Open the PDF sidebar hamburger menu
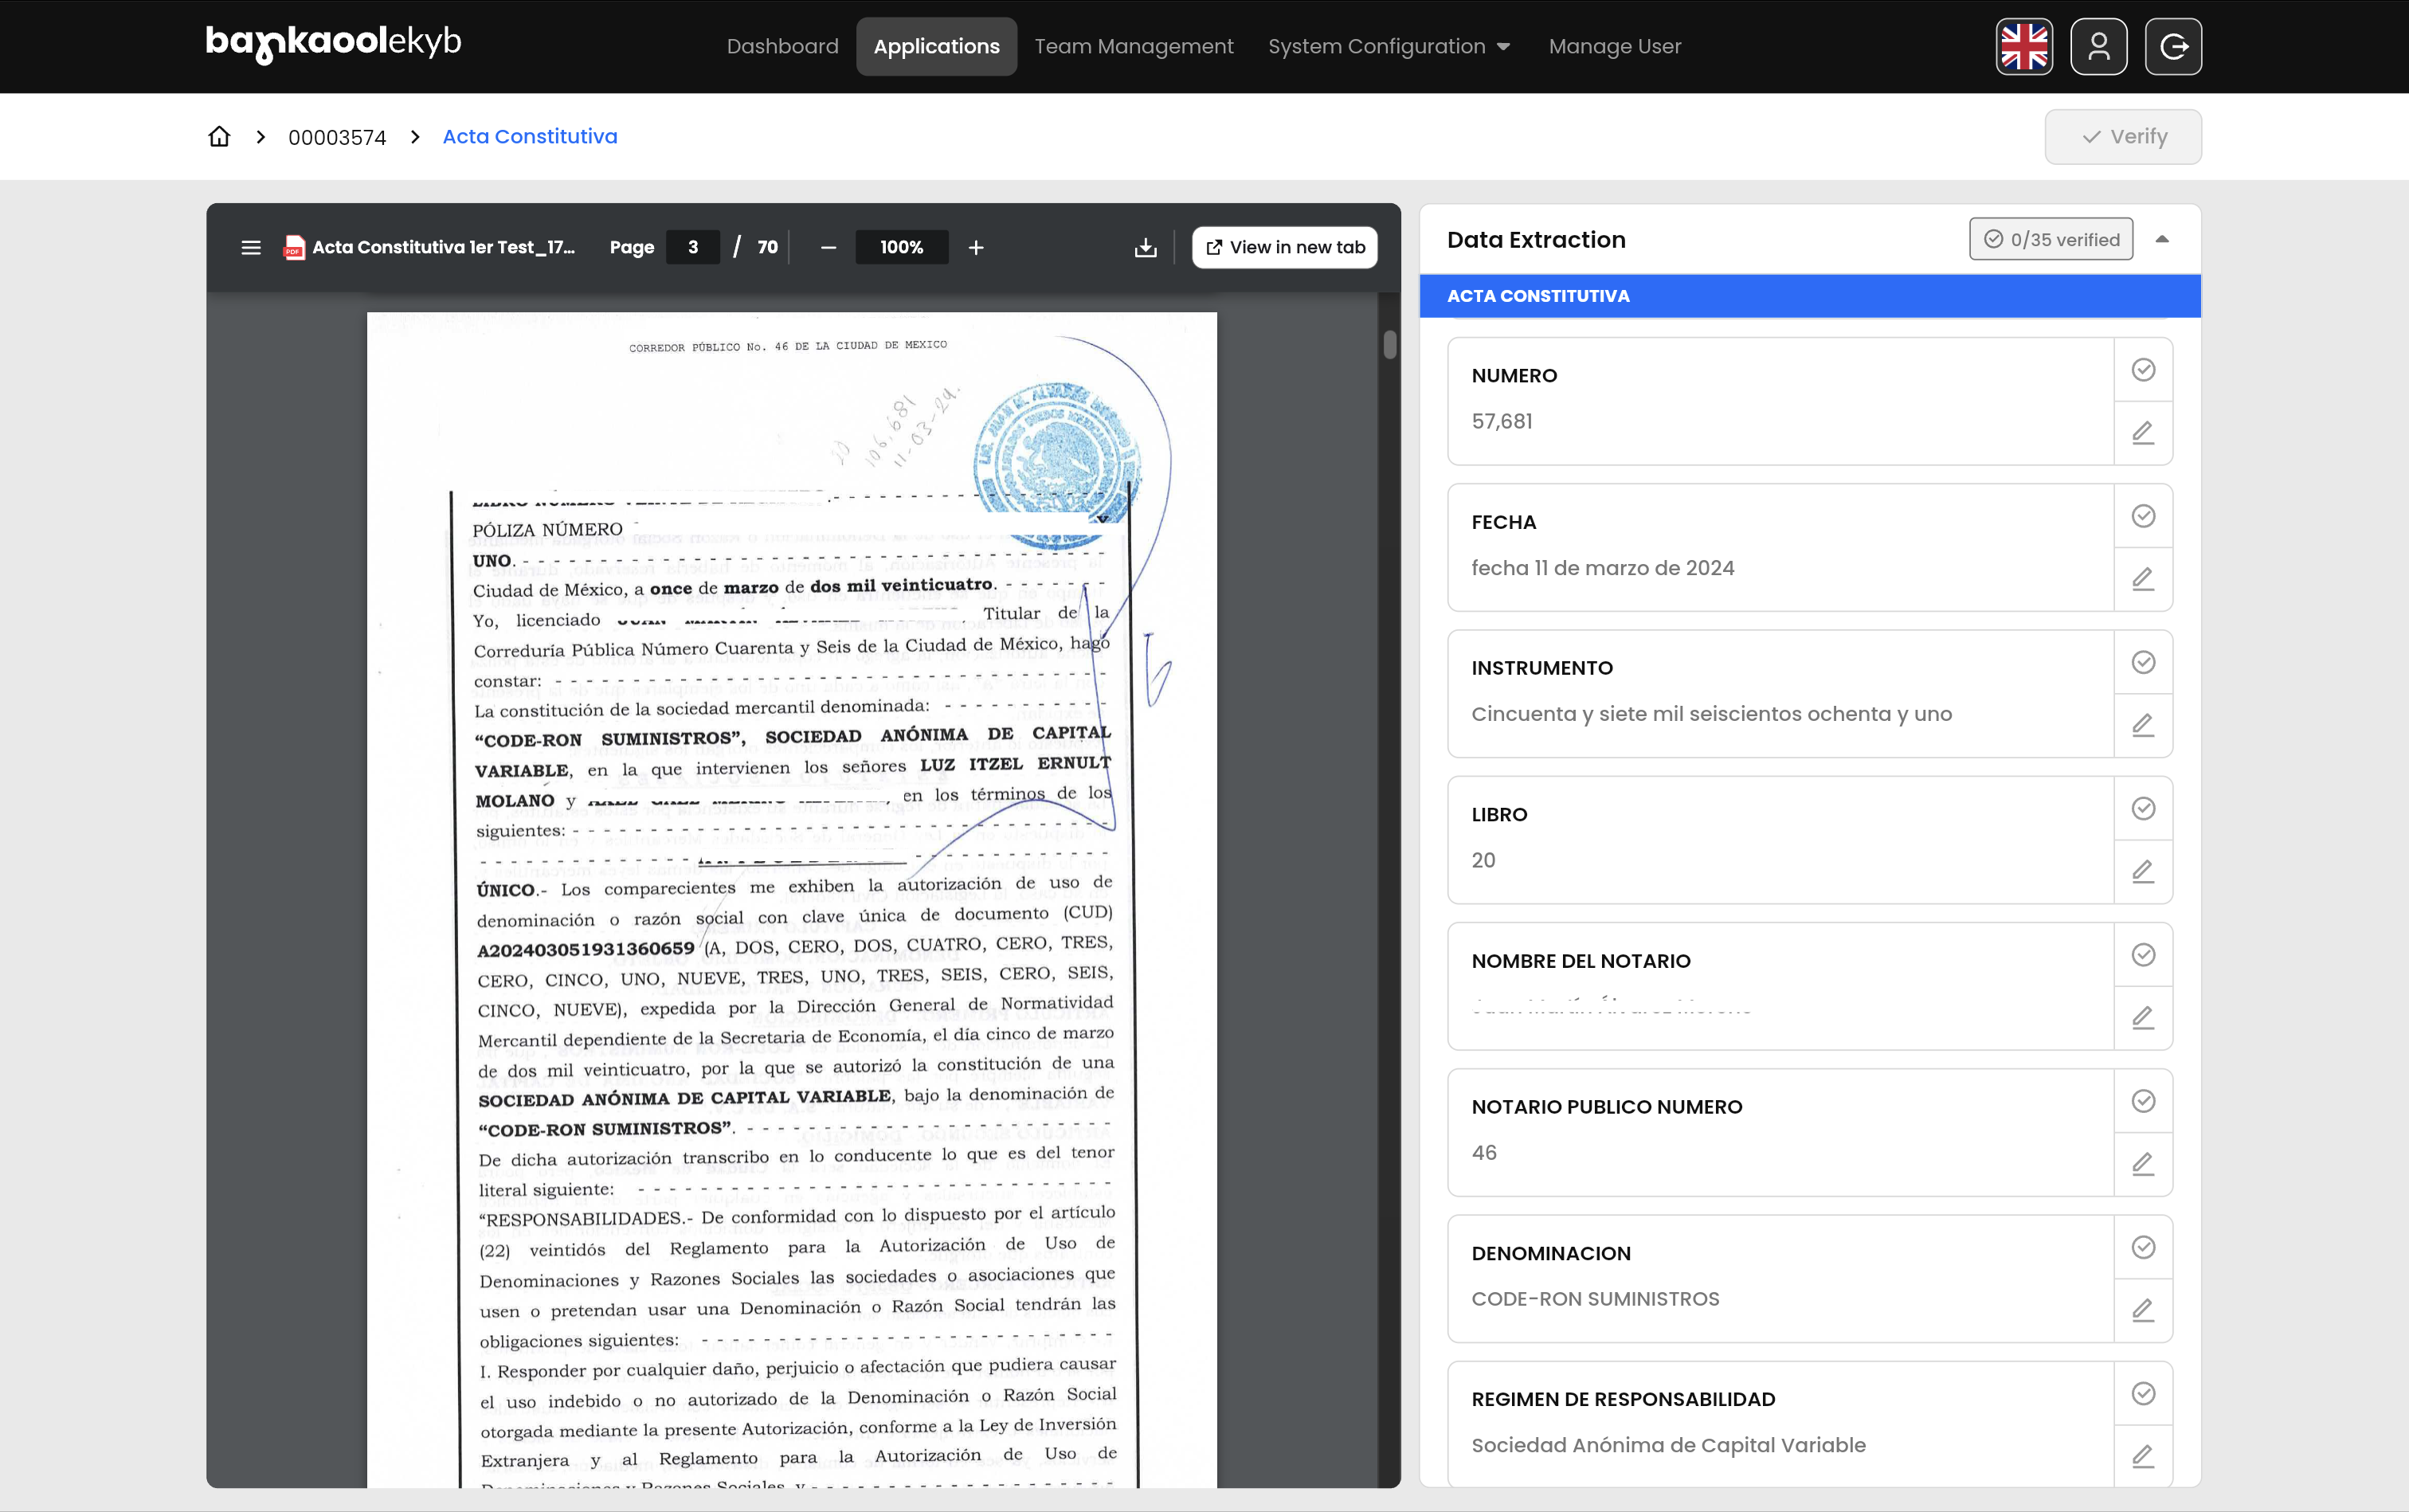 (251, 247)
